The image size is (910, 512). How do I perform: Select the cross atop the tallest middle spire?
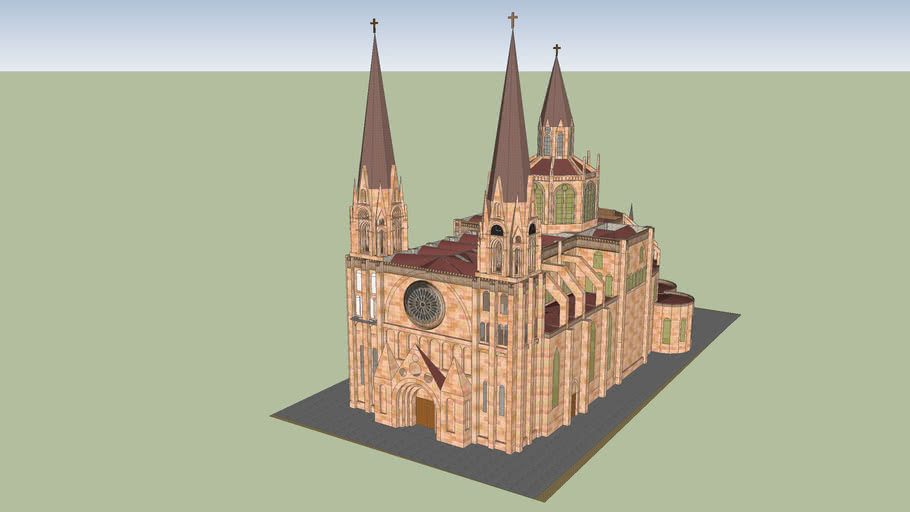[512, 20]
